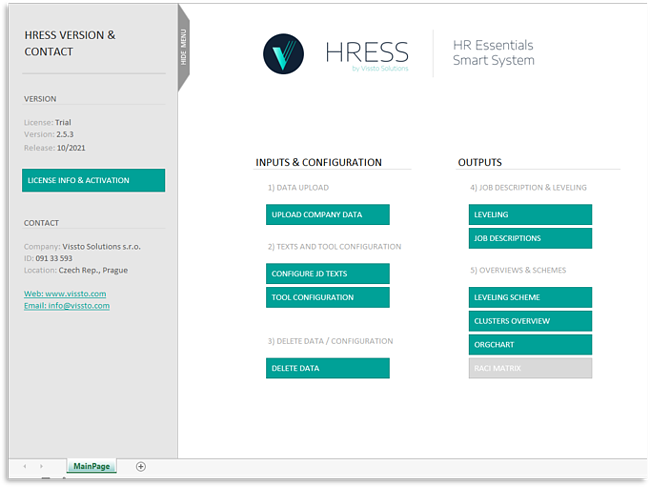Image resolution: width=650 pixels, height=487 pixels.
Task: Click the 'VERSION' section heading
Action: tap(40, 99)
